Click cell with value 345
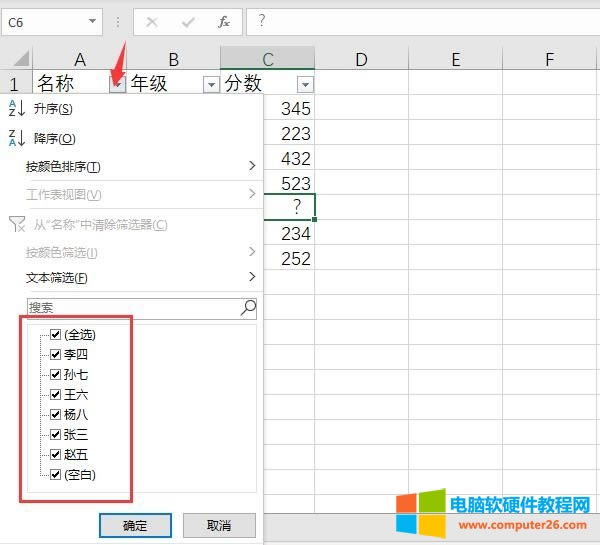The width and height of the screenshot is (600, 545). [289, 109]
